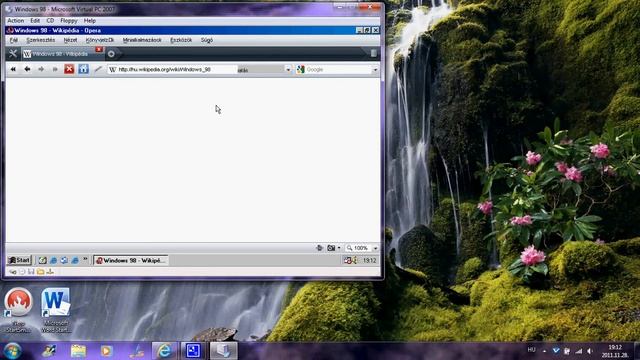Open the Help menu in Virtual PC
640x360 pixels.
90,20
